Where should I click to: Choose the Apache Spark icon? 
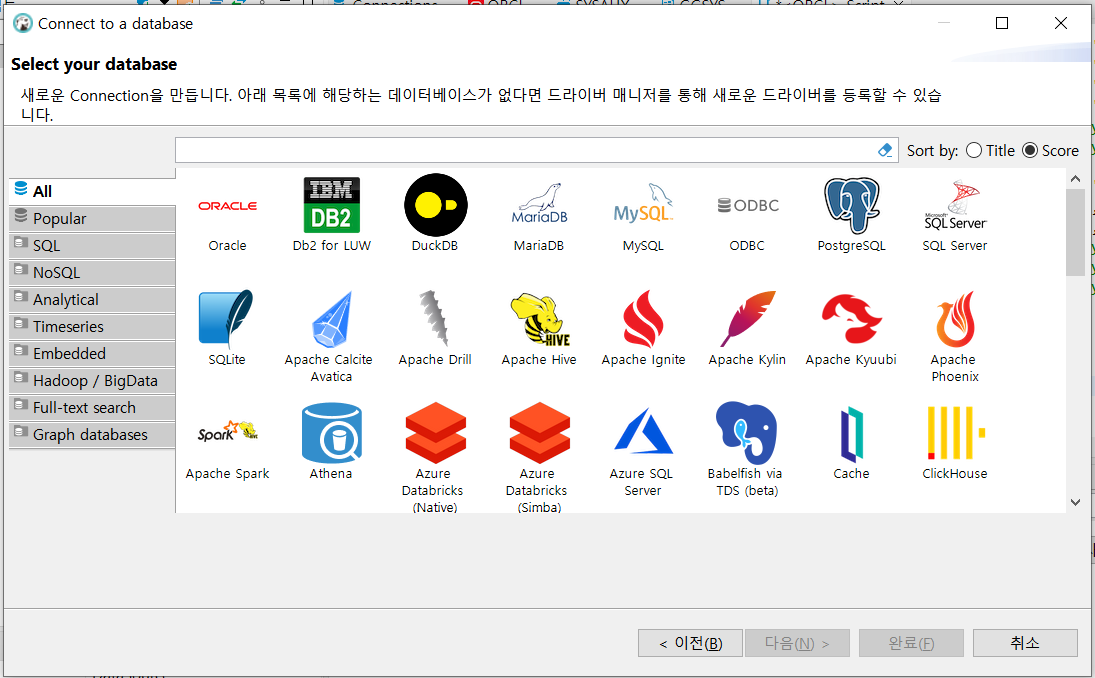pos(228,432)
